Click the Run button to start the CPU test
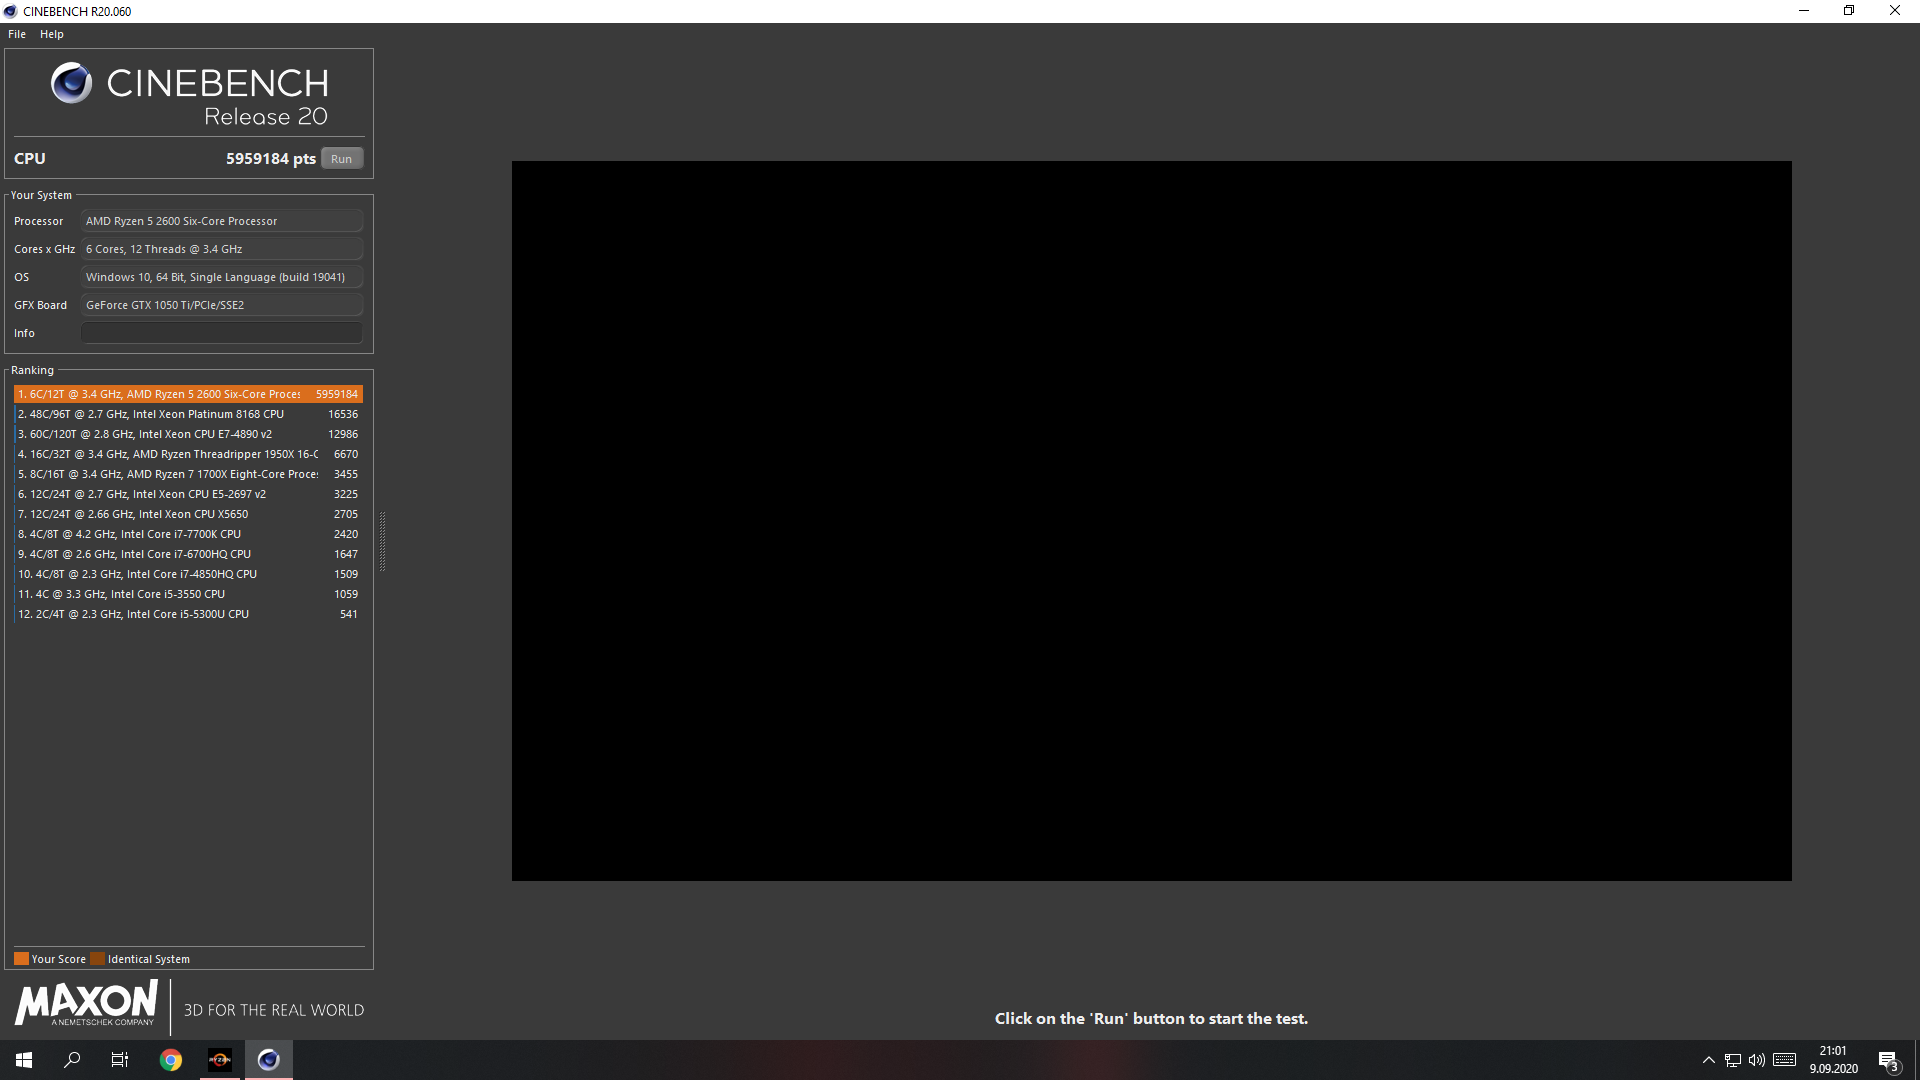Image resolution: width=1920 pixels, height=1080 pixels. tap(341, 158)
